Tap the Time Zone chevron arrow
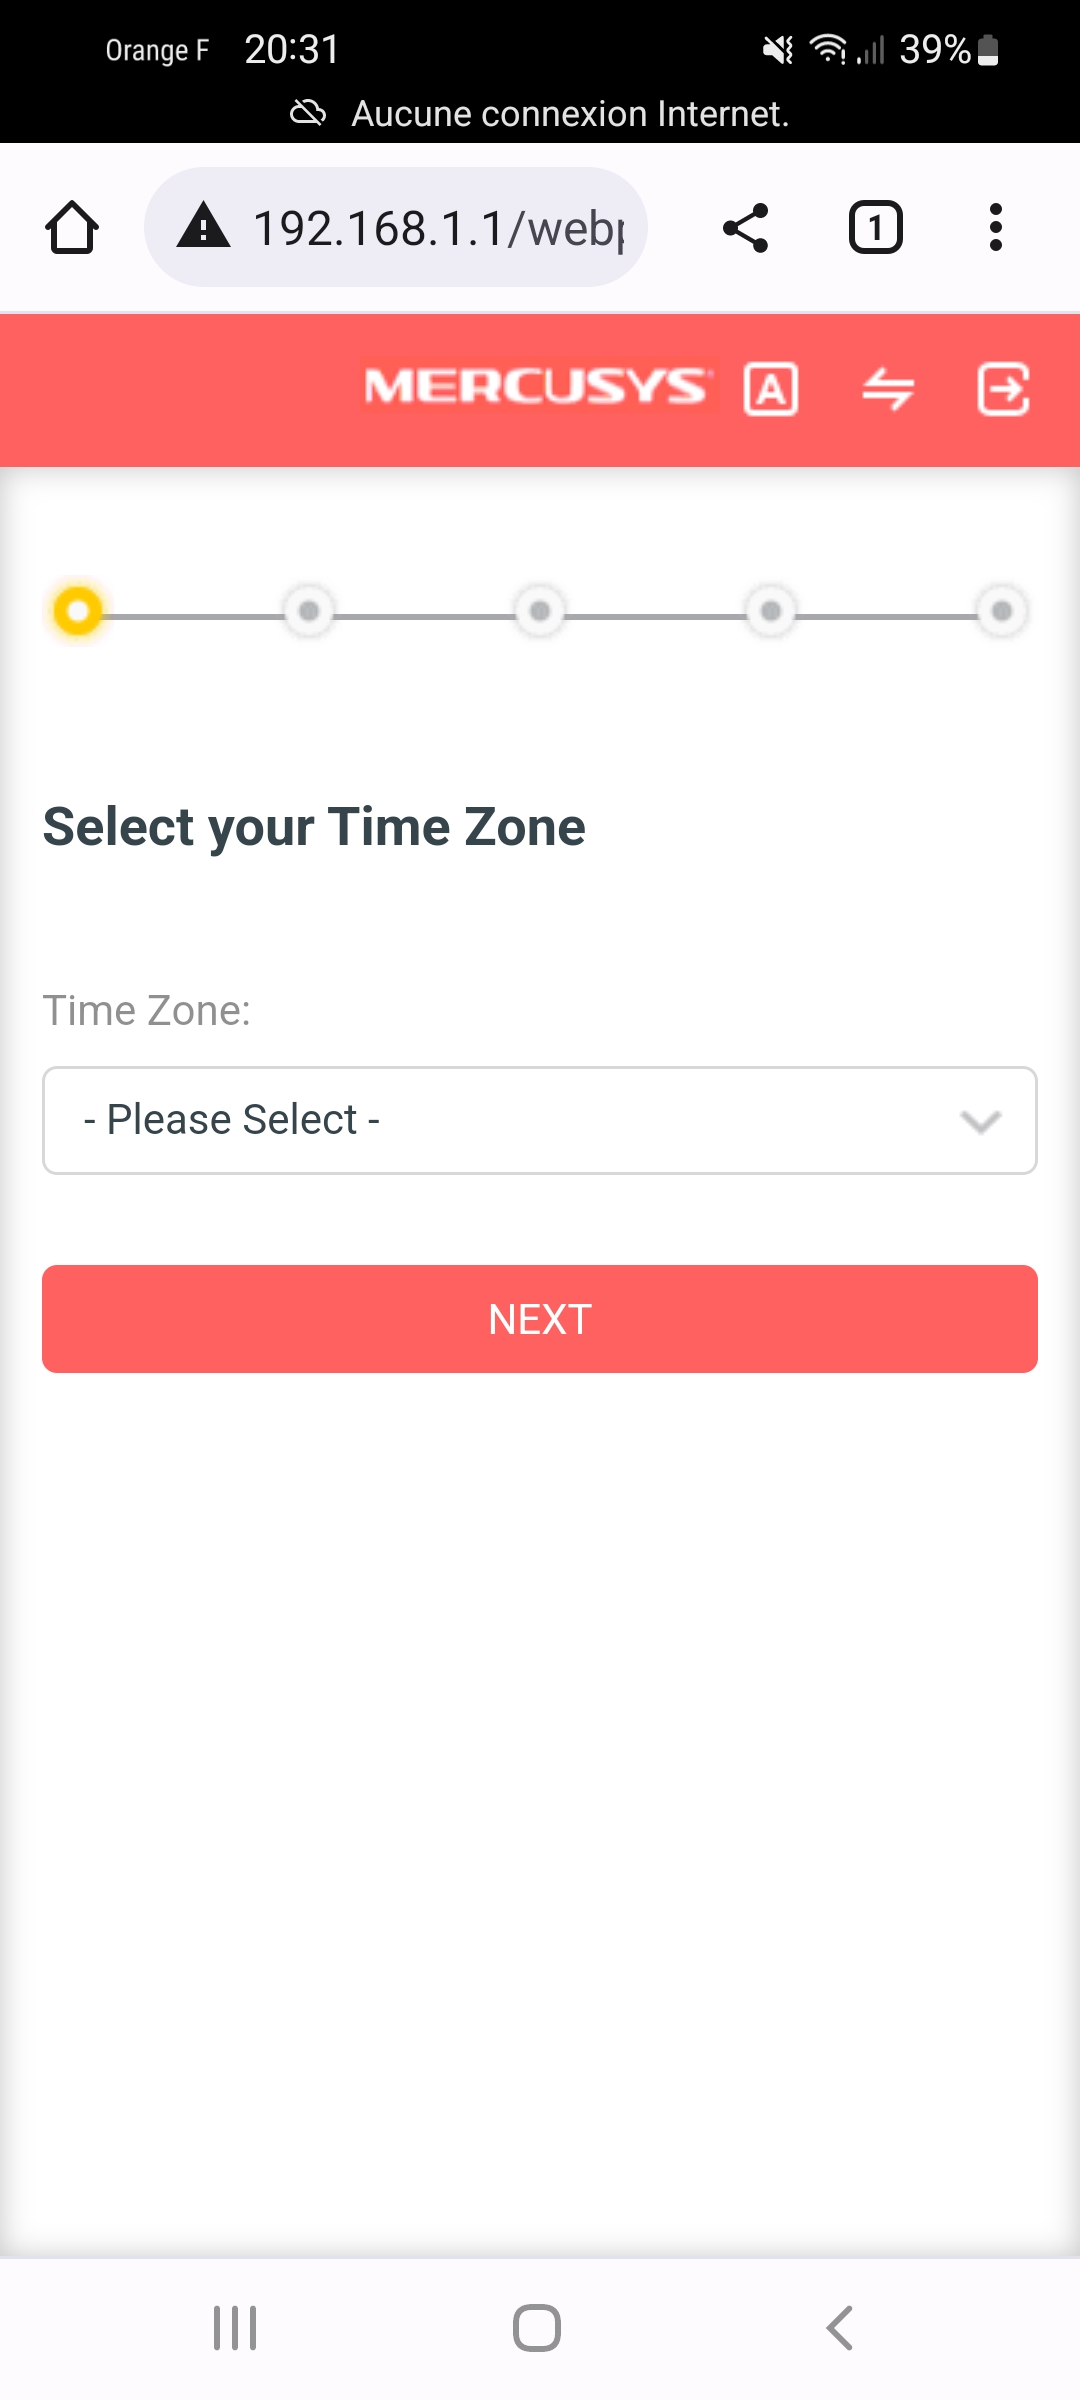The width and height of the screenshot is (1080, 2400). [x=980, y=1121]
